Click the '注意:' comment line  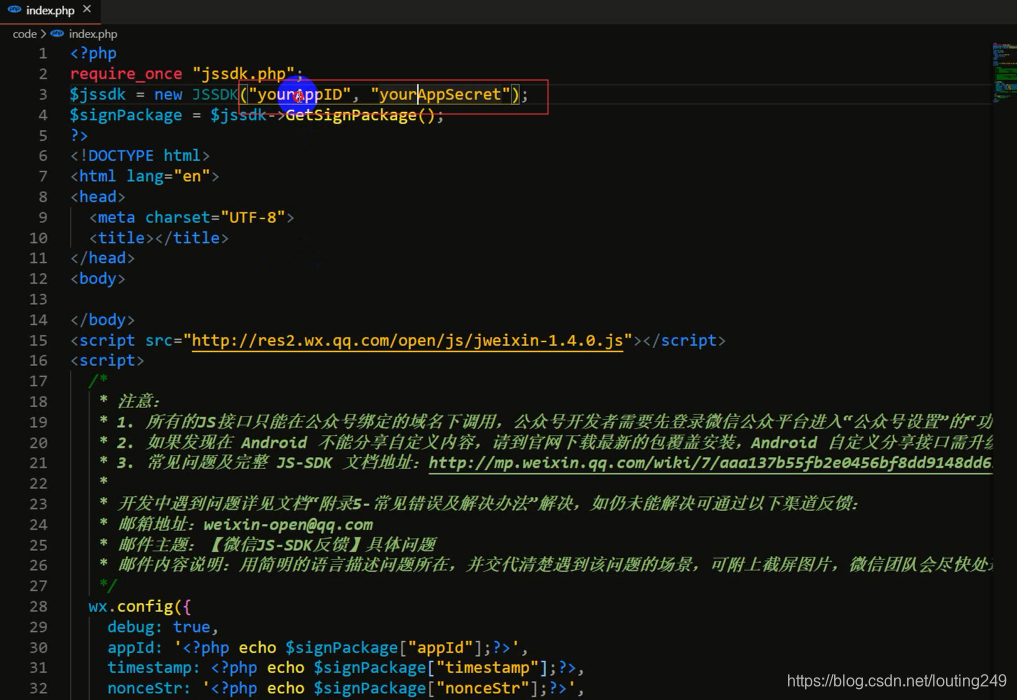[x=130, y=402]
